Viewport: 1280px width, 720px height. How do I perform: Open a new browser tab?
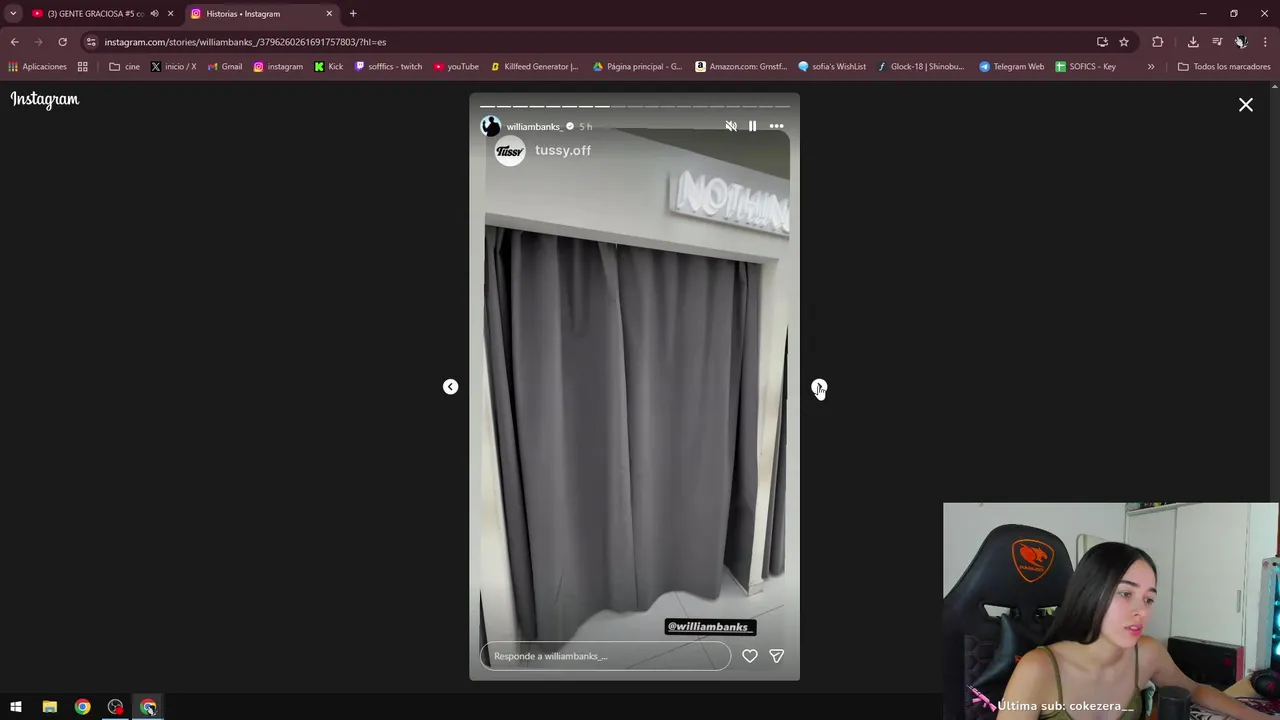coord(353,14)
